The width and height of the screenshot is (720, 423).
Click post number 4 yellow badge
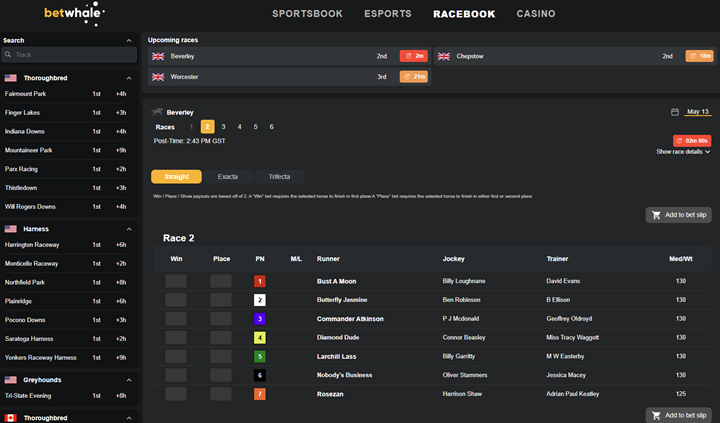pos(260,338)
